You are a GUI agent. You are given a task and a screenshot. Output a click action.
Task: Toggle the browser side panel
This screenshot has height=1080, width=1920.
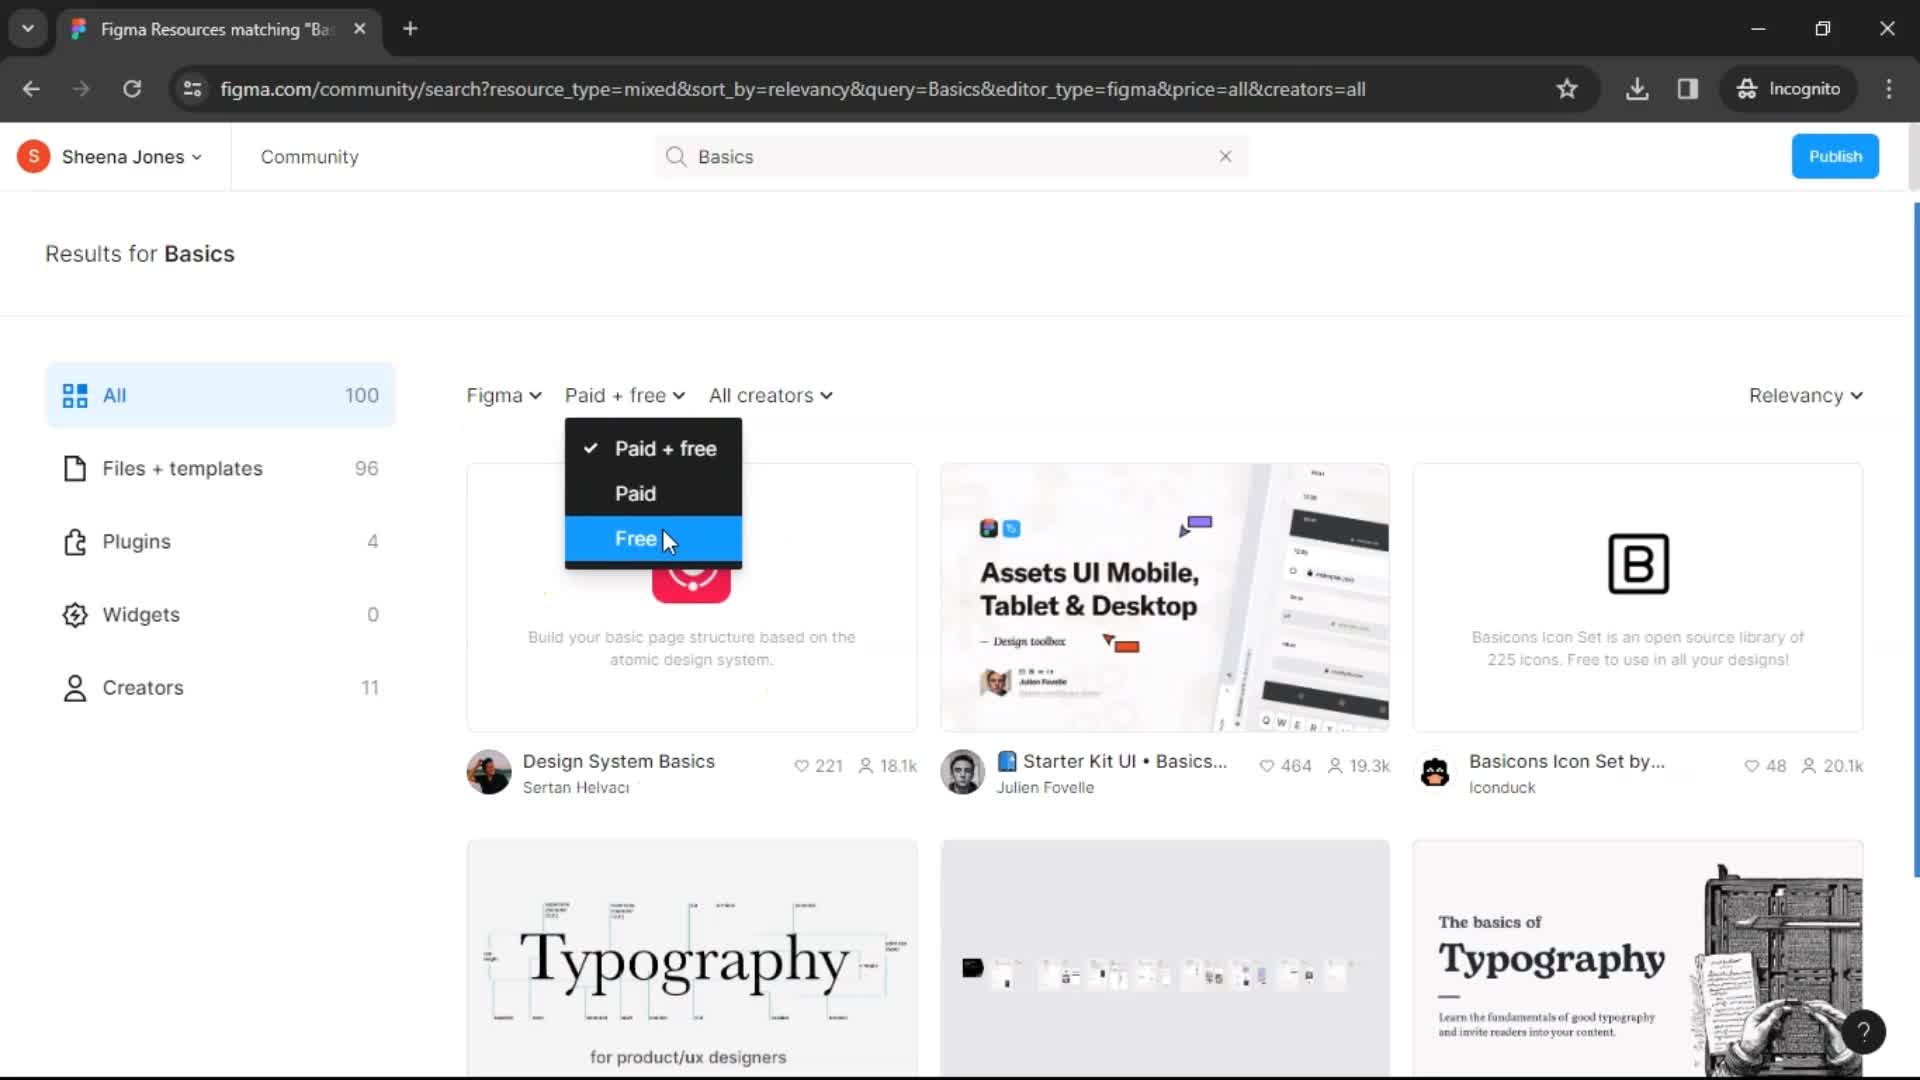(x=1688, y=89)
